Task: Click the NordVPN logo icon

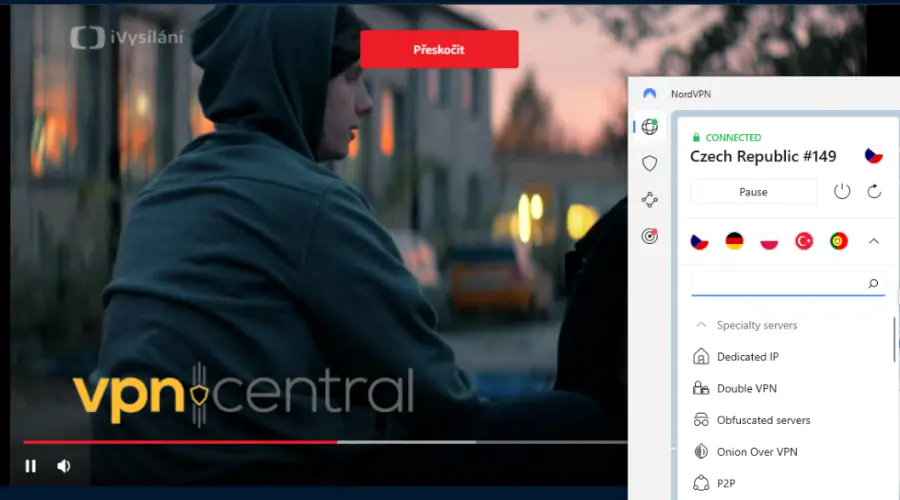Action: (649, 94)
